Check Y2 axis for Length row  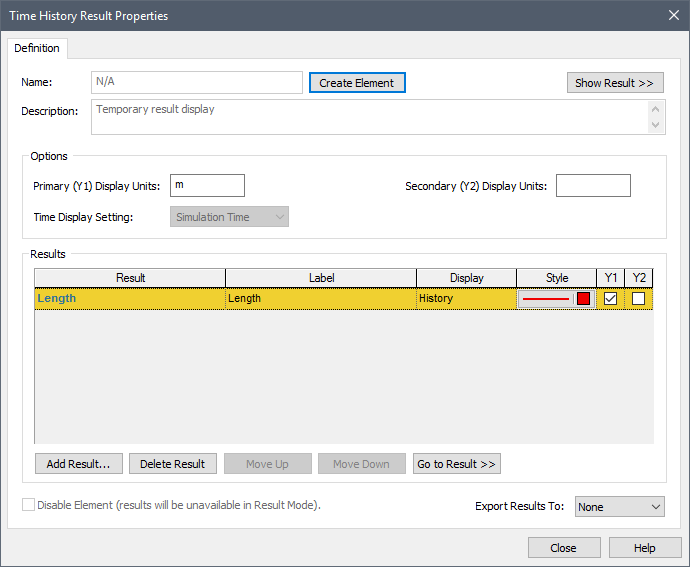(639, 298)
